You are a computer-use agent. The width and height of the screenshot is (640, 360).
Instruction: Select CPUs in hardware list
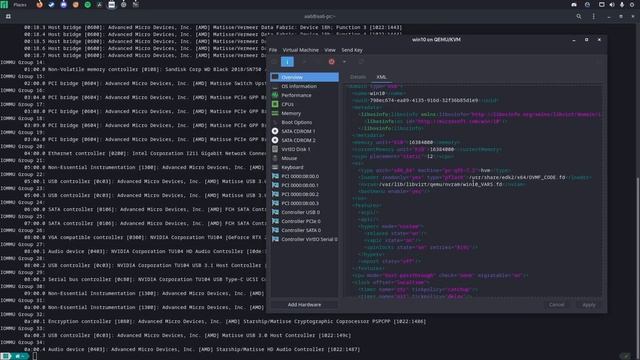[x=304, y=104]
